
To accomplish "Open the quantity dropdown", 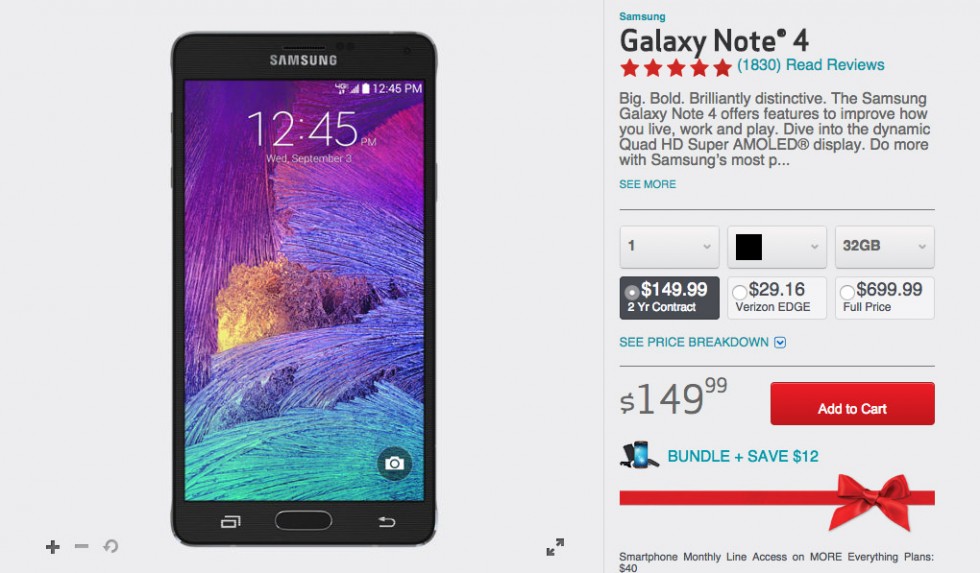I will tap(669, 246).
